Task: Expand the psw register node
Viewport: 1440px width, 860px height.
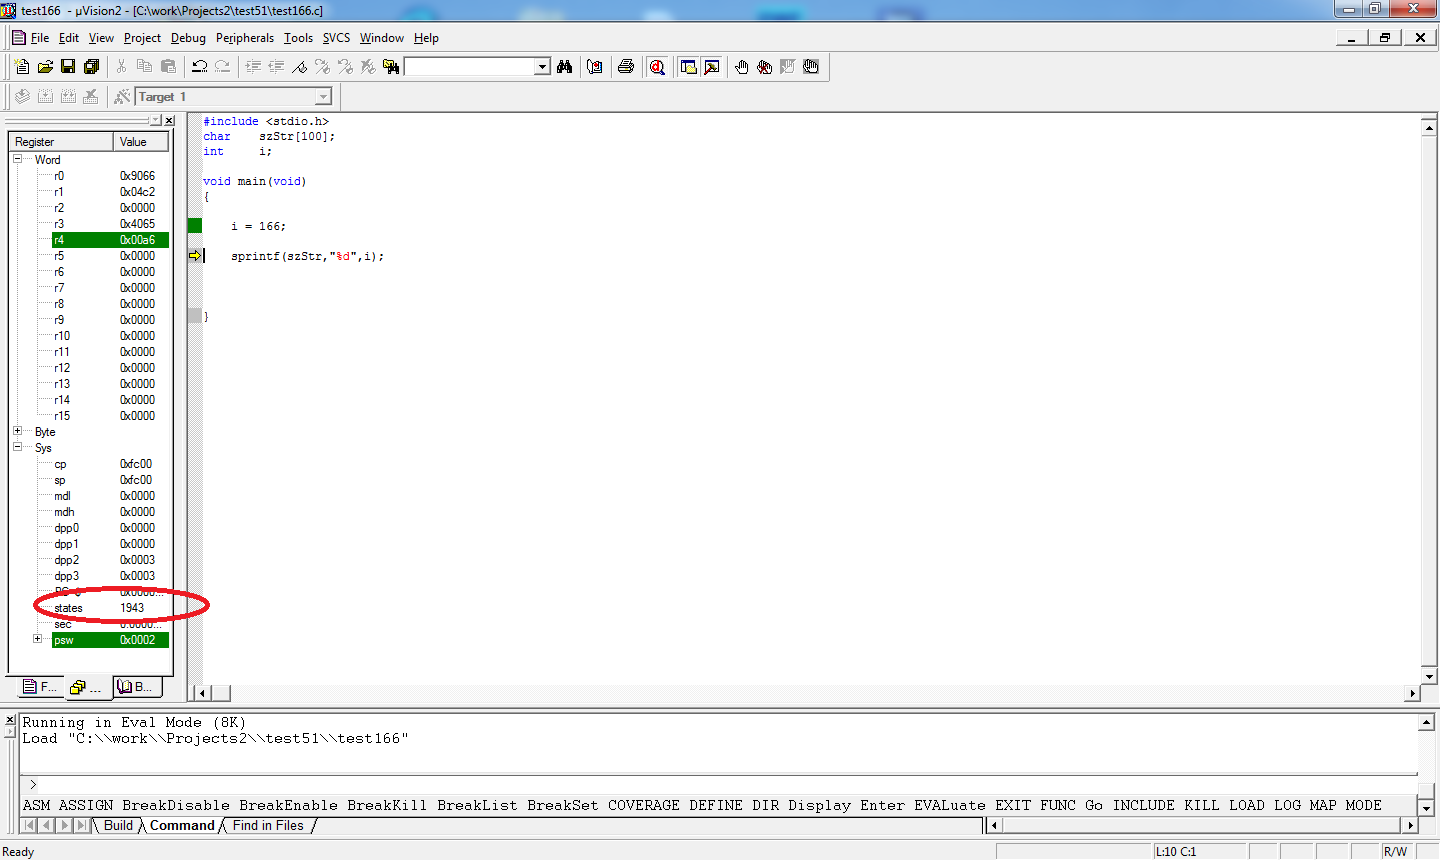Action: pyautogui.click(x=37, y=639)
